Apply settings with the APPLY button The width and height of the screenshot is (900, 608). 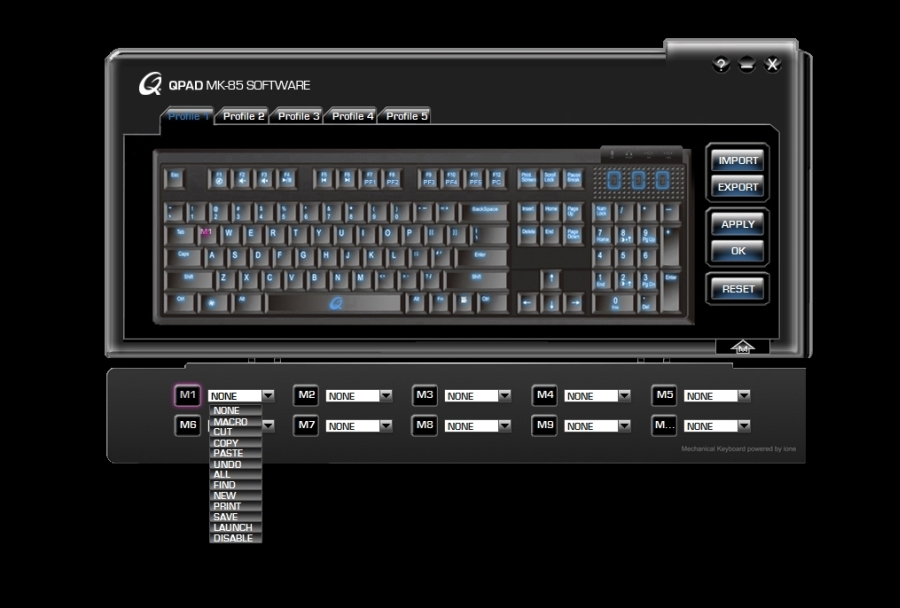pyautogui.click(x=738, y=224)
